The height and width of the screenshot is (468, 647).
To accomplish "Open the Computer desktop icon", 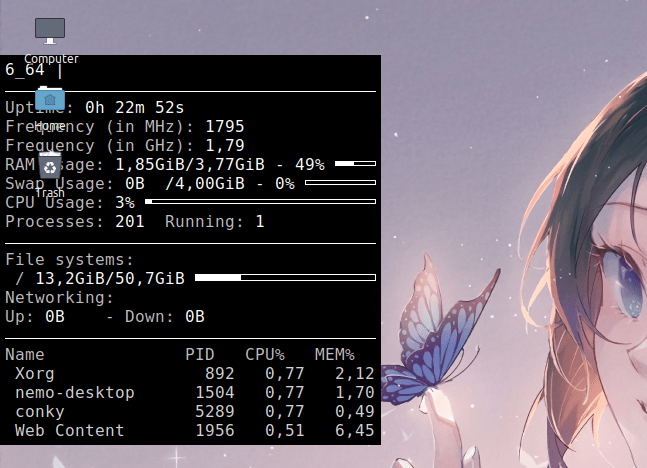I will pos(50,30).
